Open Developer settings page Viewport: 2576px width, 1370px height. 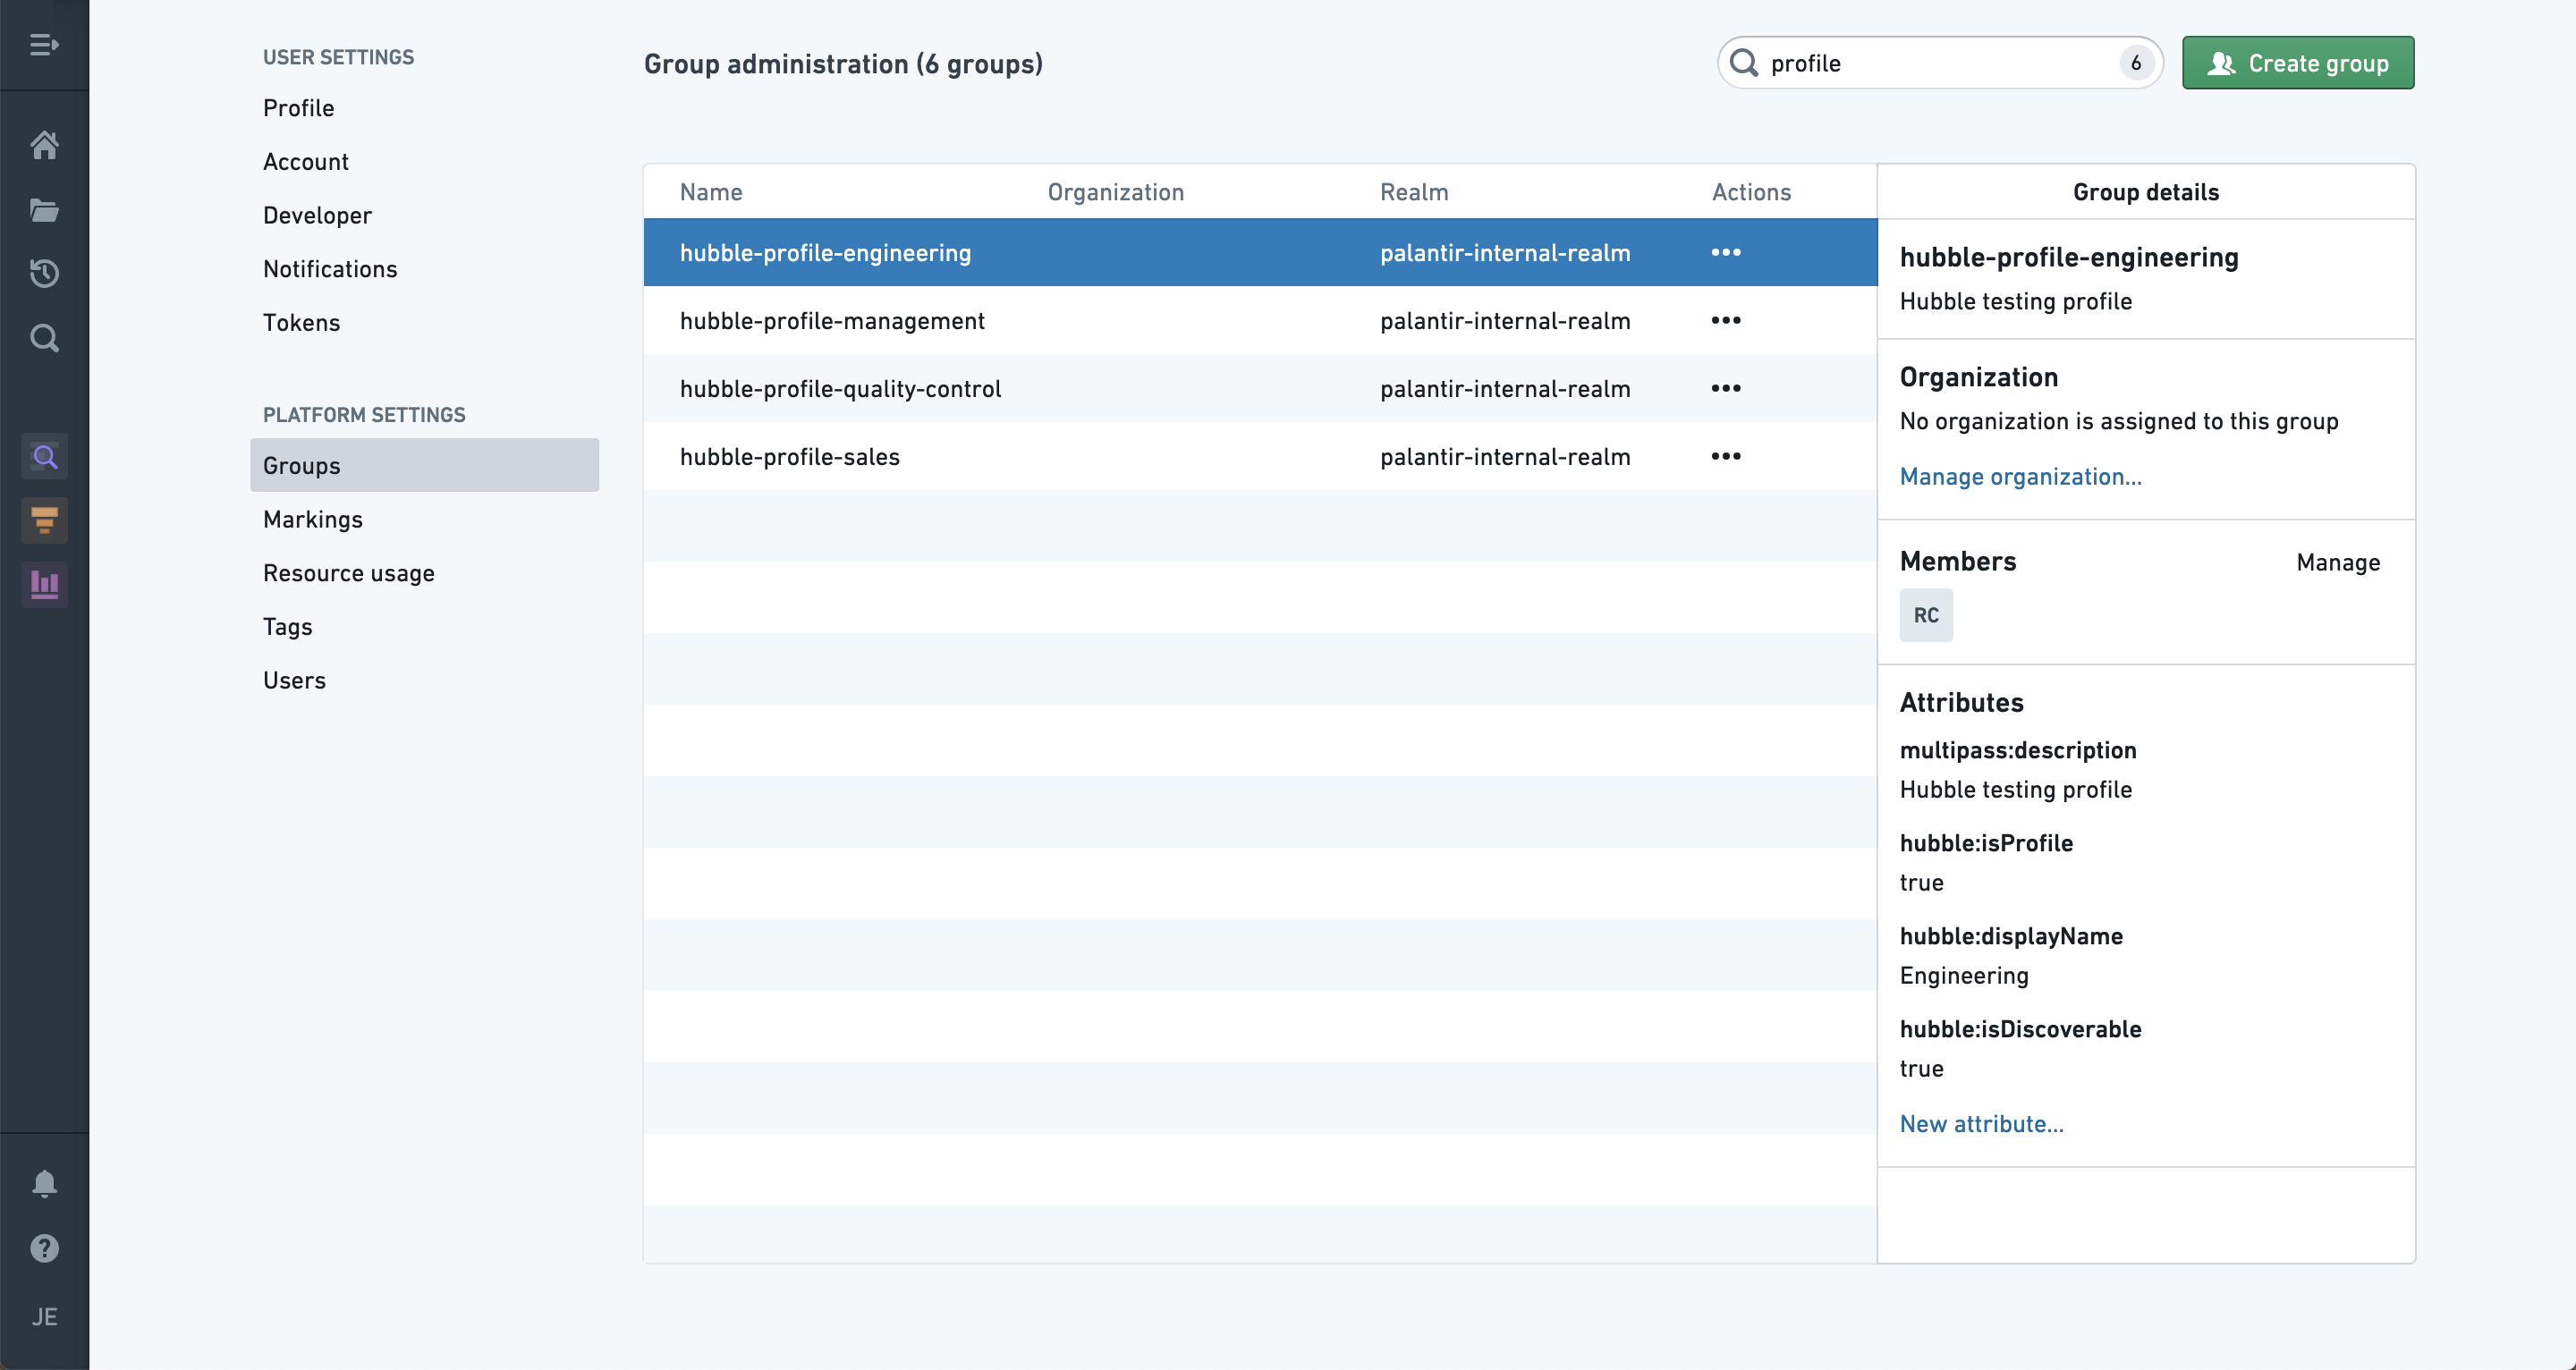coord(317,215)
